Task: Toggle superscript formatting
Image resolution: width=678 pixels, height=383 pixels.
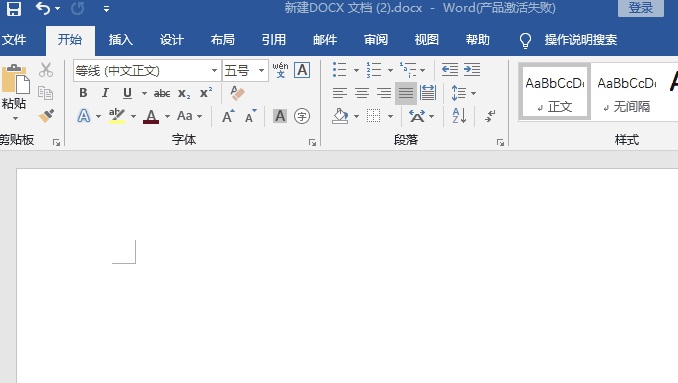Action: click(x=206, y=93)
